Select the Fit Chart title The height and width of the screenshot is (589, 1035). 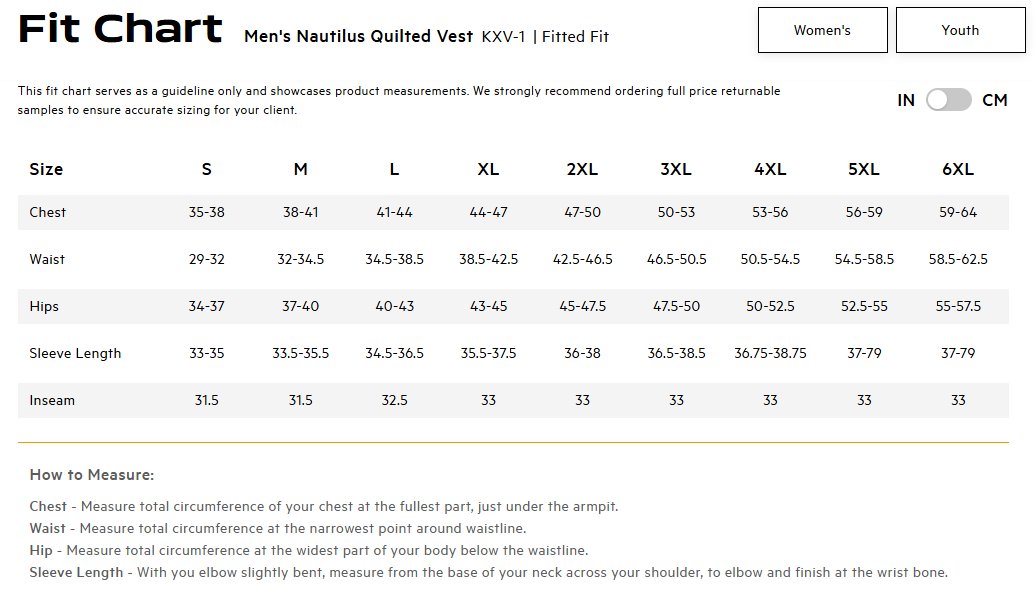coord(120,28)
